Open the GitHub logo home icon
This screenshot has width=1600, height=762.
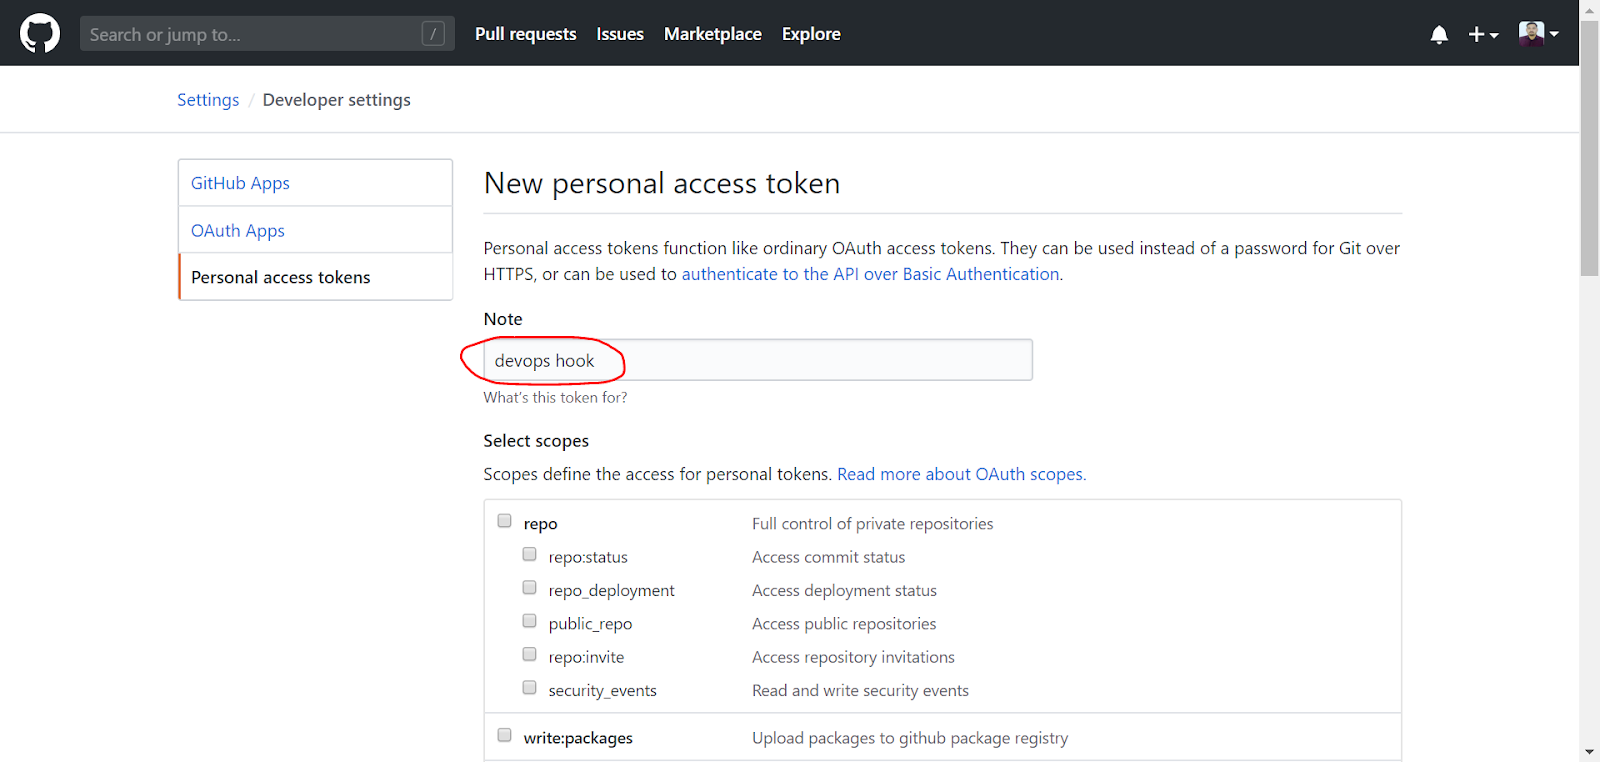[x=40, y=34]
